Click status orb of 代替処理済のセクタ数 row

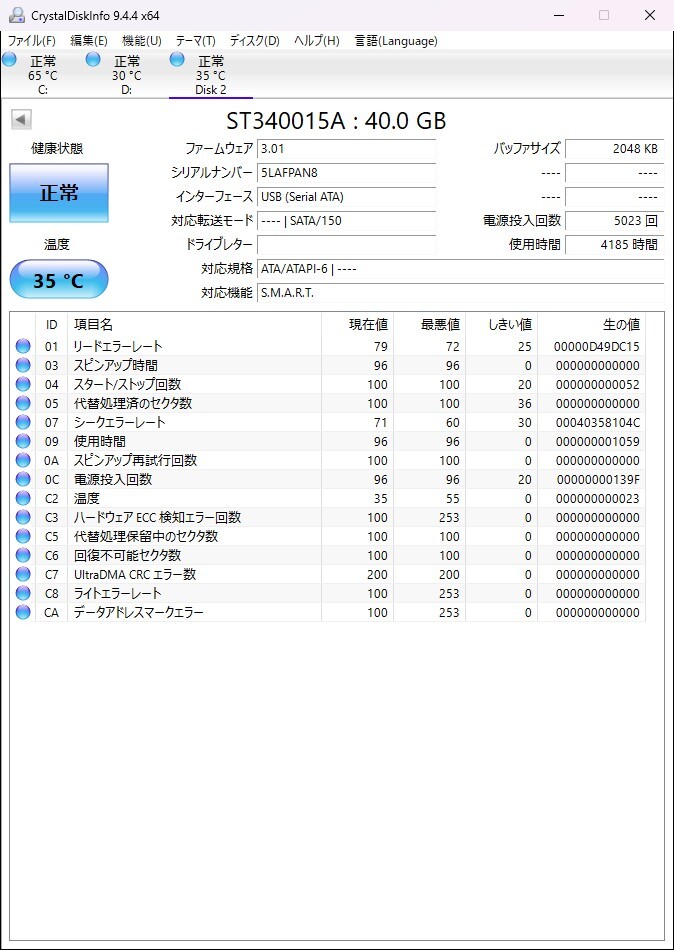[x=23, y=404]
